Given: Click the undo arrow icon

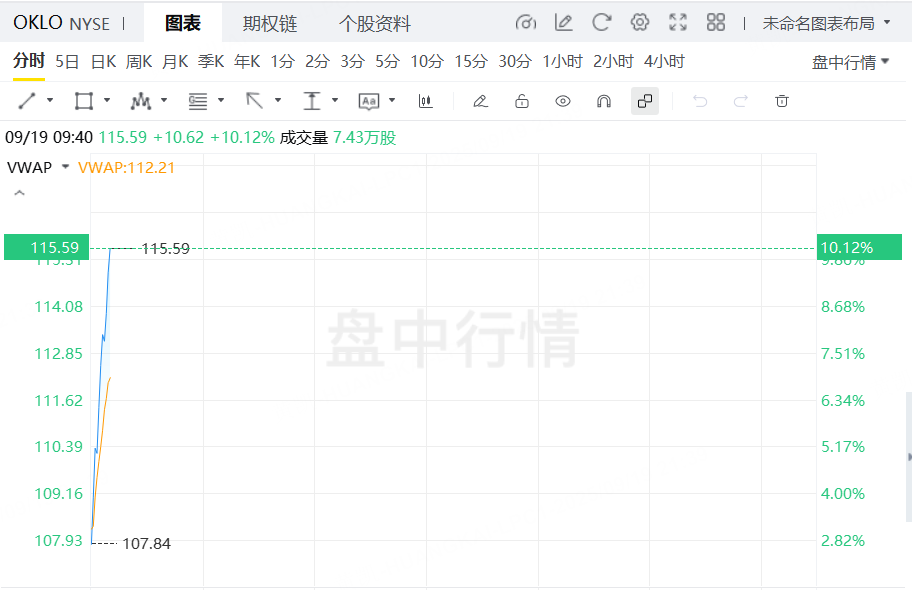Looking at the screenshot, I should 700,101.
